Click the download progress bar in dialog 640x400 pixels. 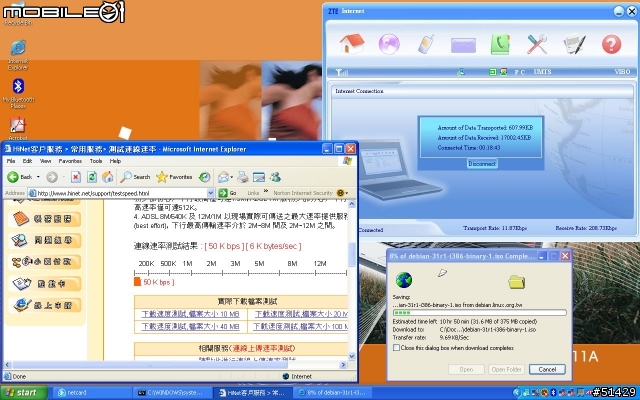(x=479, y=313)
